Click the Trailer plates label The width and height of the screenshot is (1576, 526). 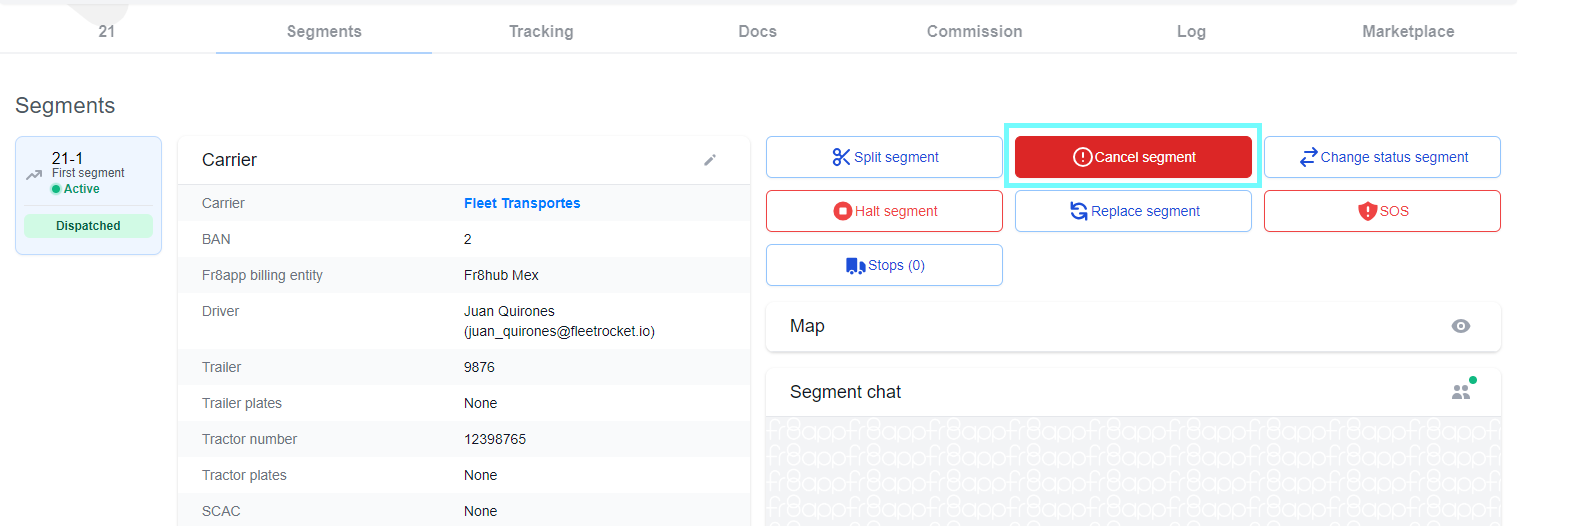(242, 403)
